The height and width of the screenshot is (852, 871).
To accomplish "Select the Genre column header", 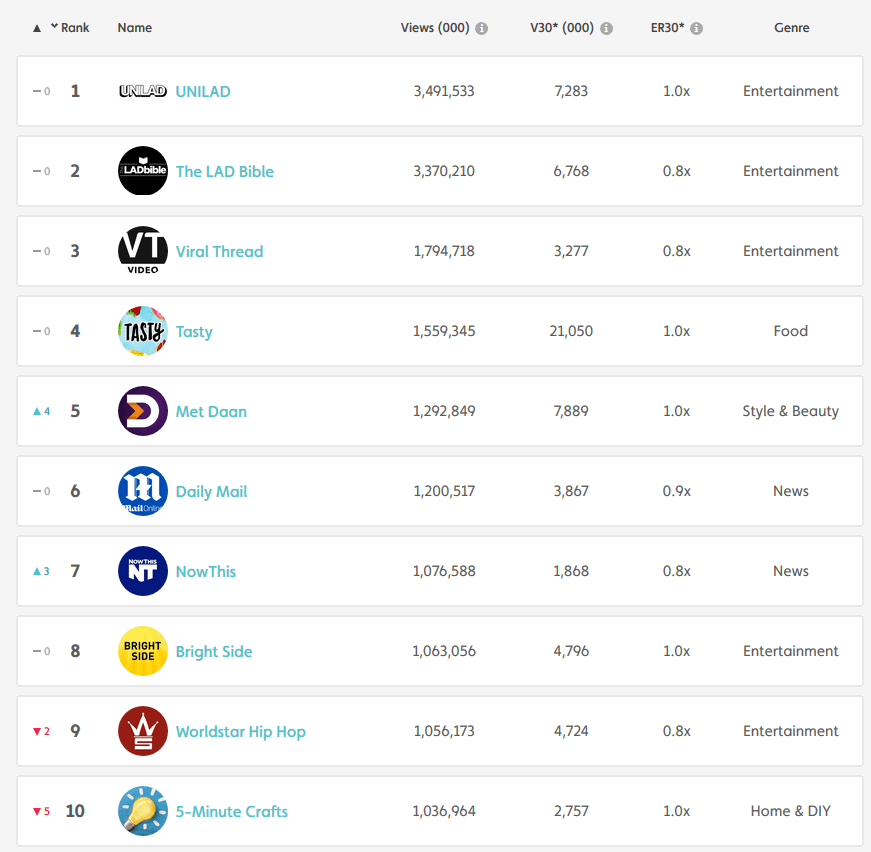I will [x=791, y=27].
